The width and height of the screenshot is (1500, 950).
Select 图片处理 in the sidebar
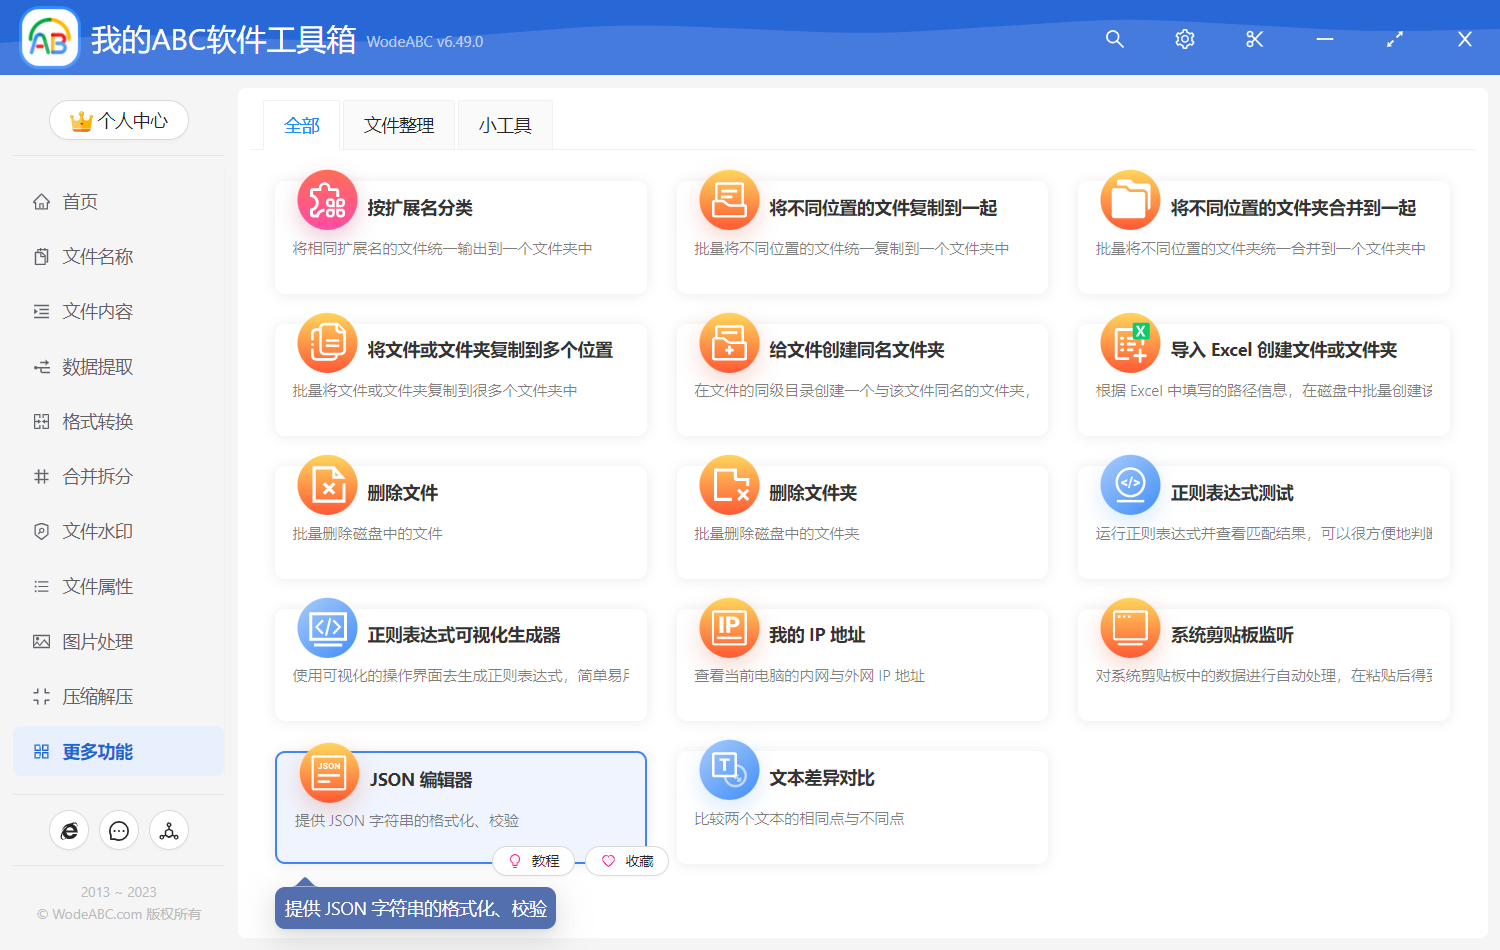(x=96, y=641)
